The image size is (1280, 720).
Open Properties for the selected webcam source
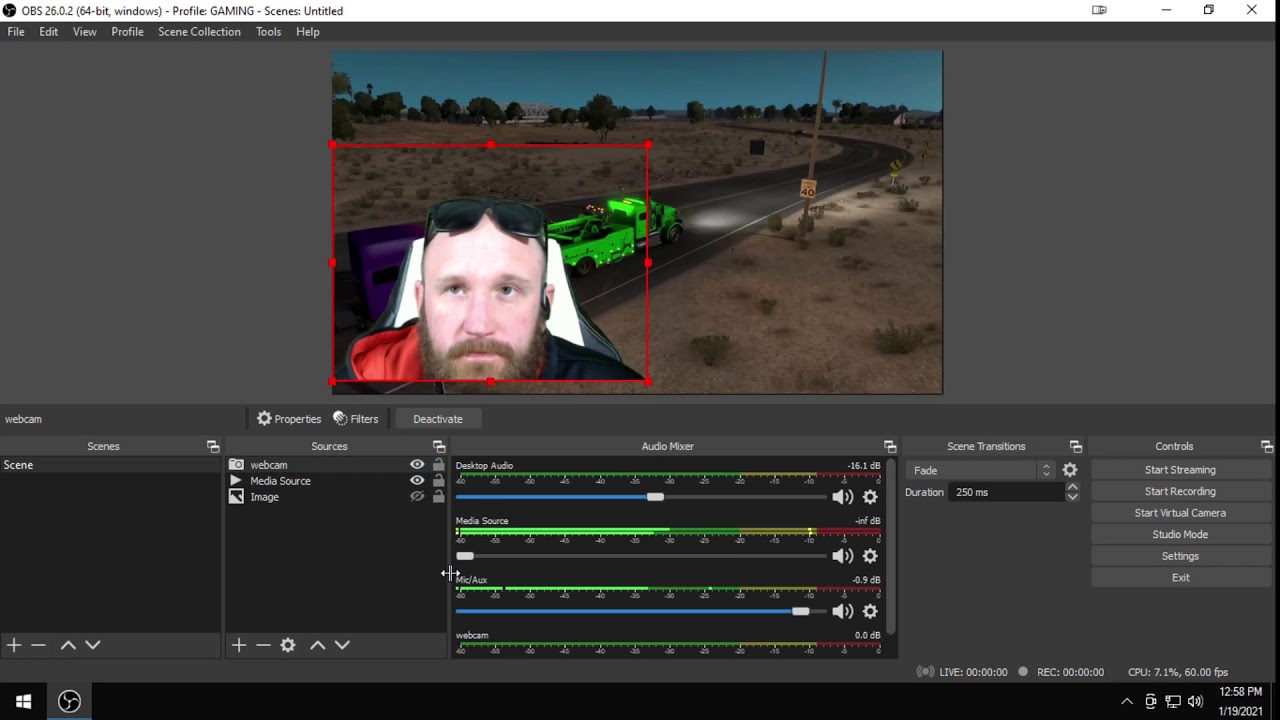(x=289, y=419)
